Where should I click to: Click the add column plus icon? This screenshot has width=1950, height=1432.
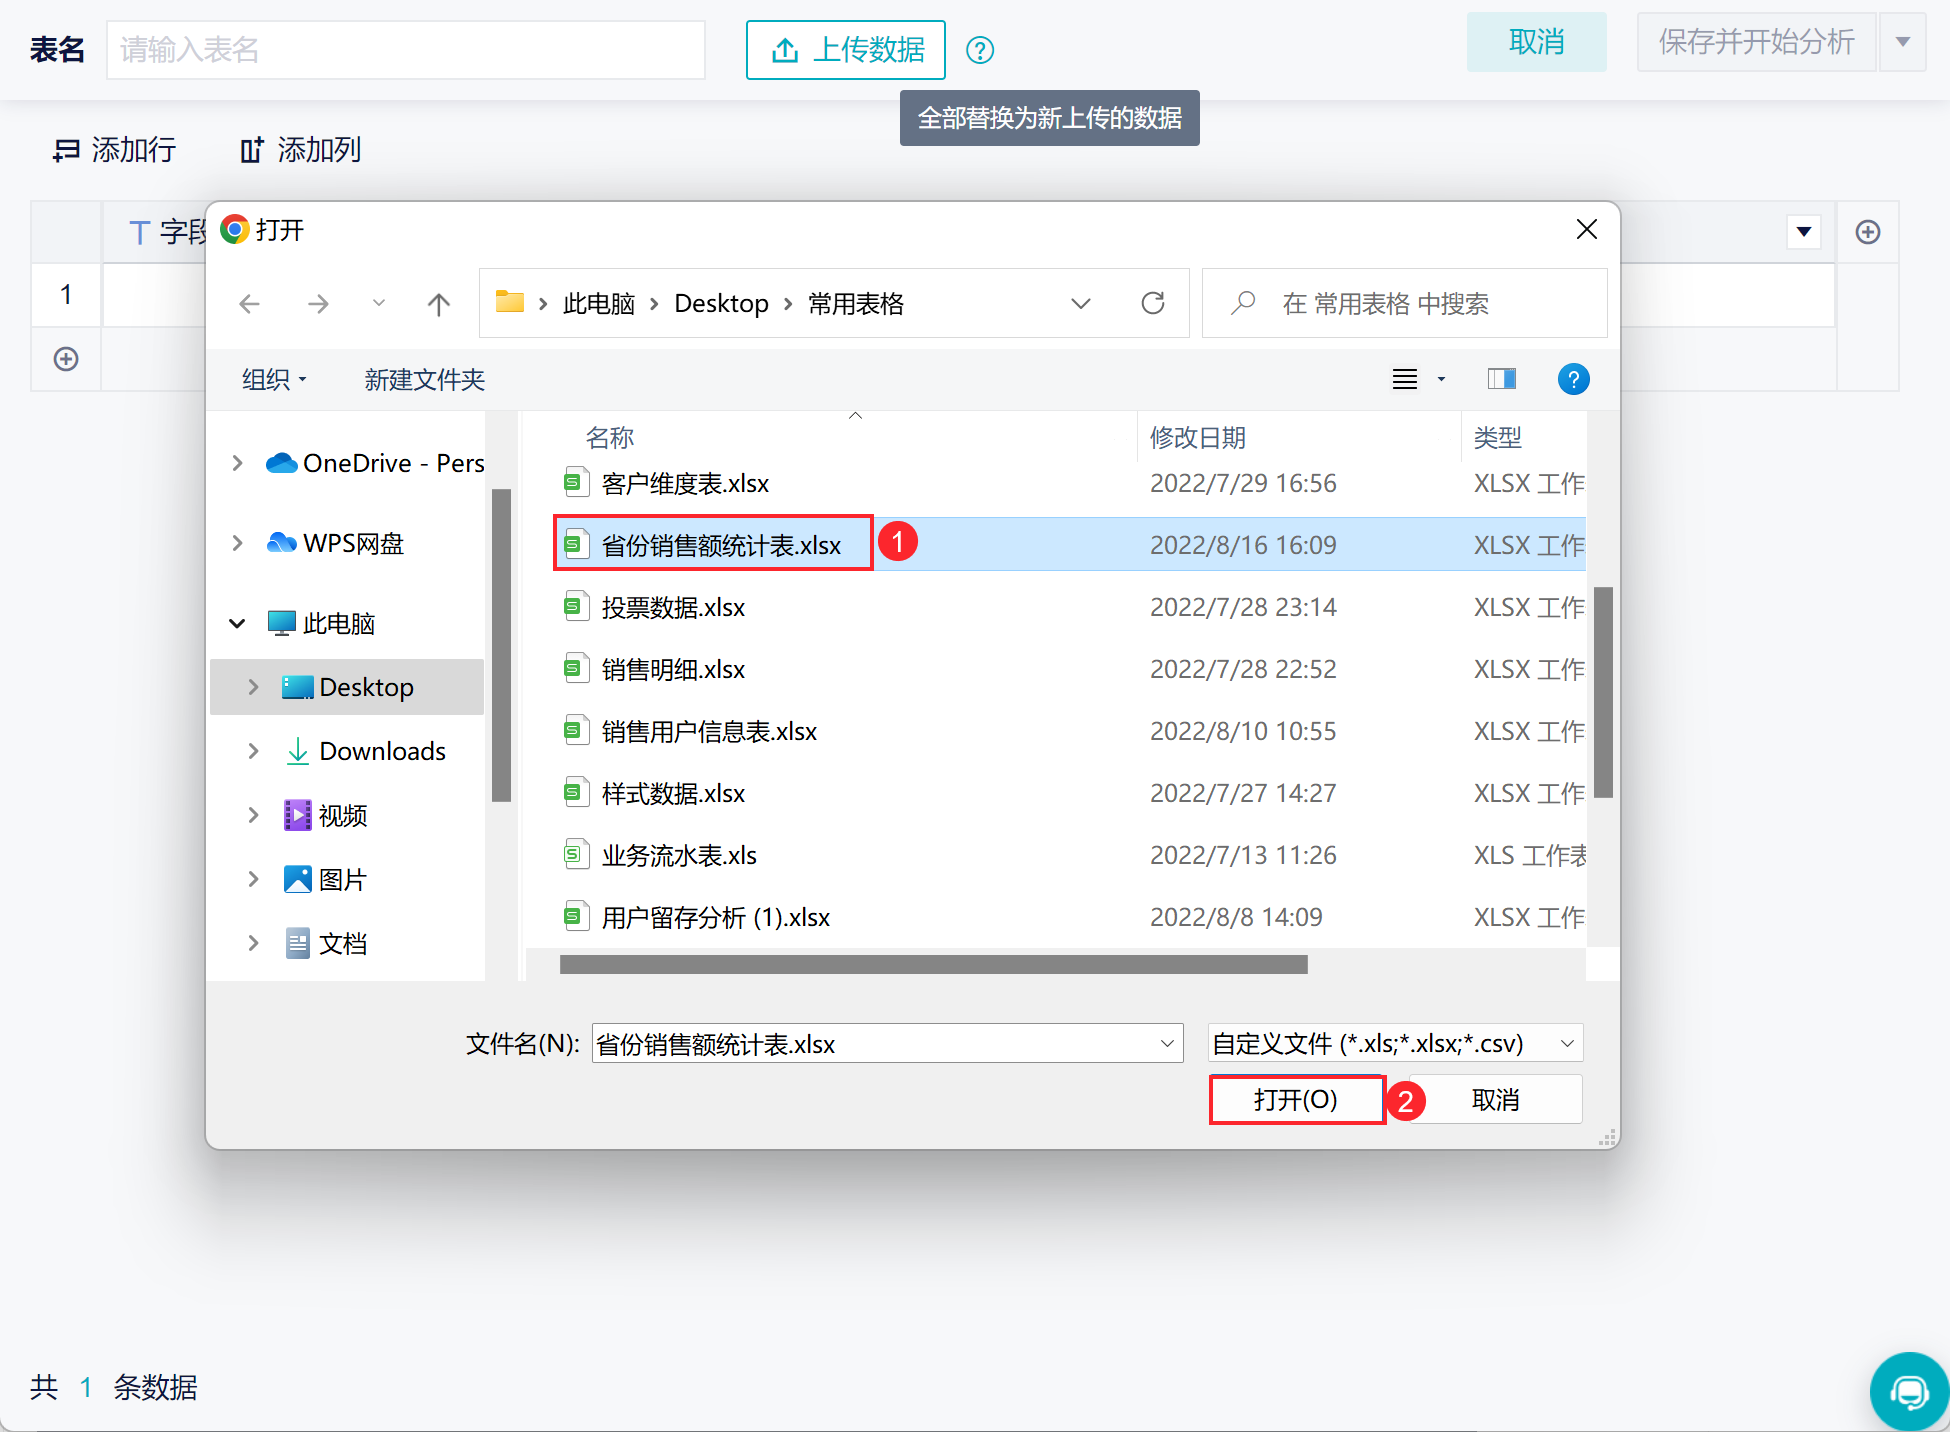pos(1867,232)
